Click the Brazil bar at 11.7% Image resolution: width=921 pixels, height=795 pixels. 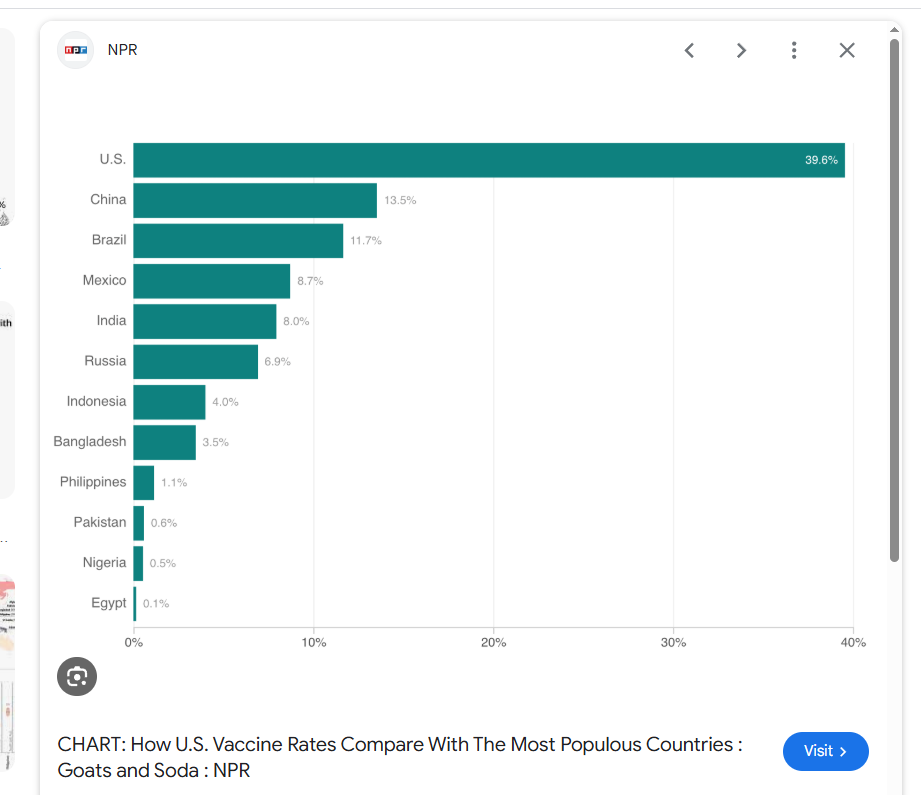(x=238, y=241)
